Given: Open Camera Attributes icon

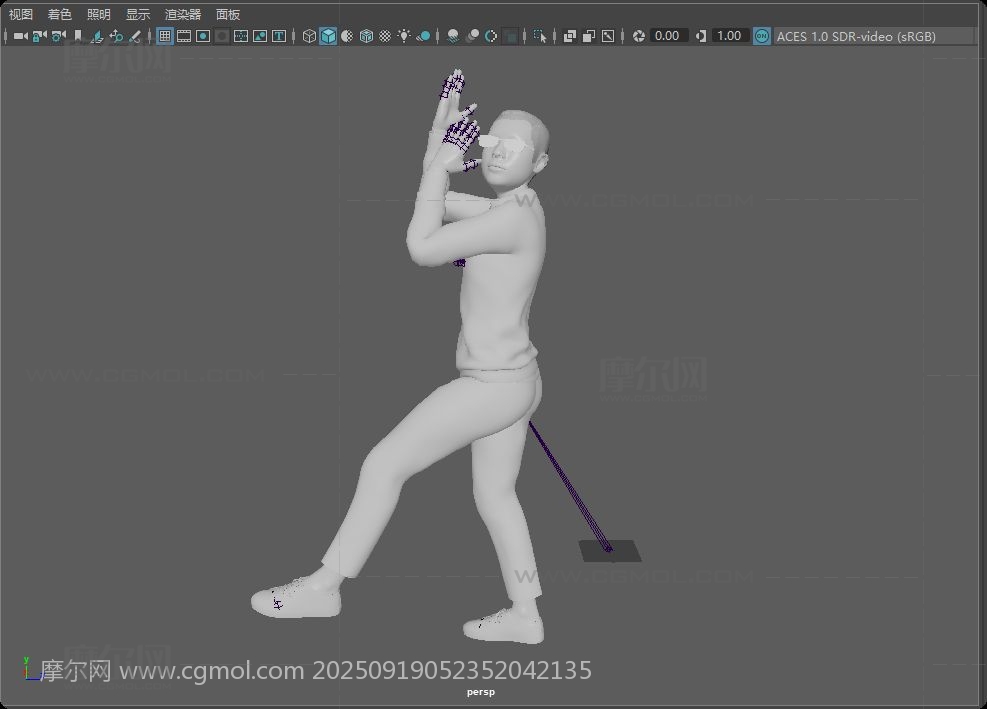Looking at the screenshot, I should [x=59, y=36].
